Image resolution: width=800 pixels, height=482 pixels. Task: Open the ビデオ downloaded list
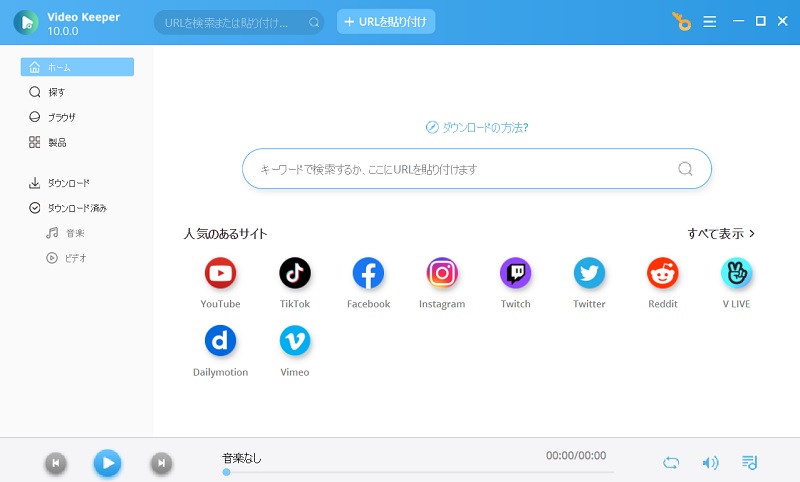click(77, 258)
